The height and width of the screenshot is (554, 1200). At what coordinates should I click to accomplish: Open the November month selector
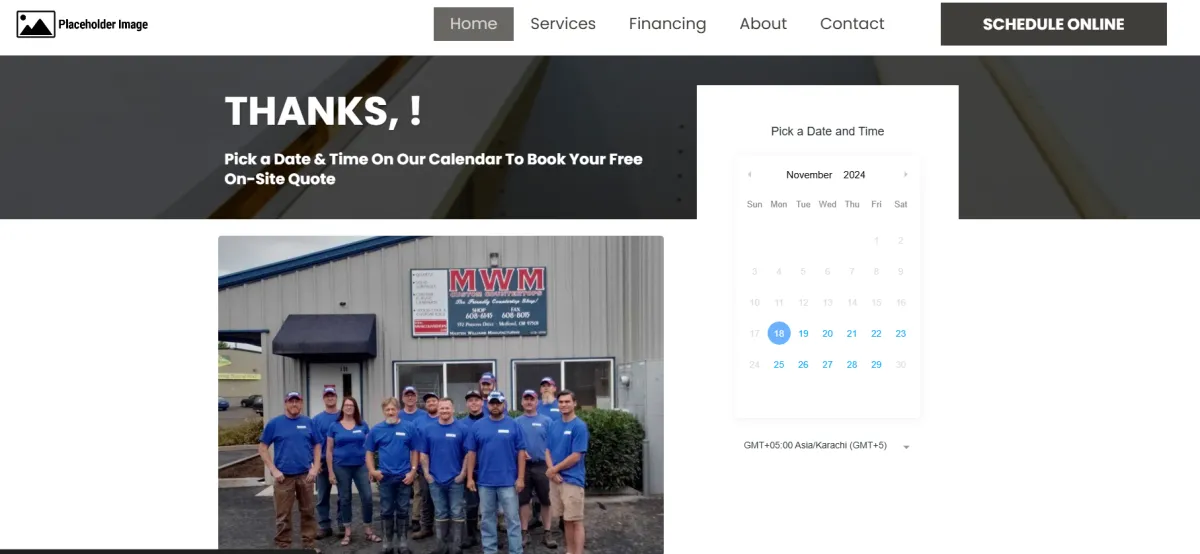pos(809,175)
